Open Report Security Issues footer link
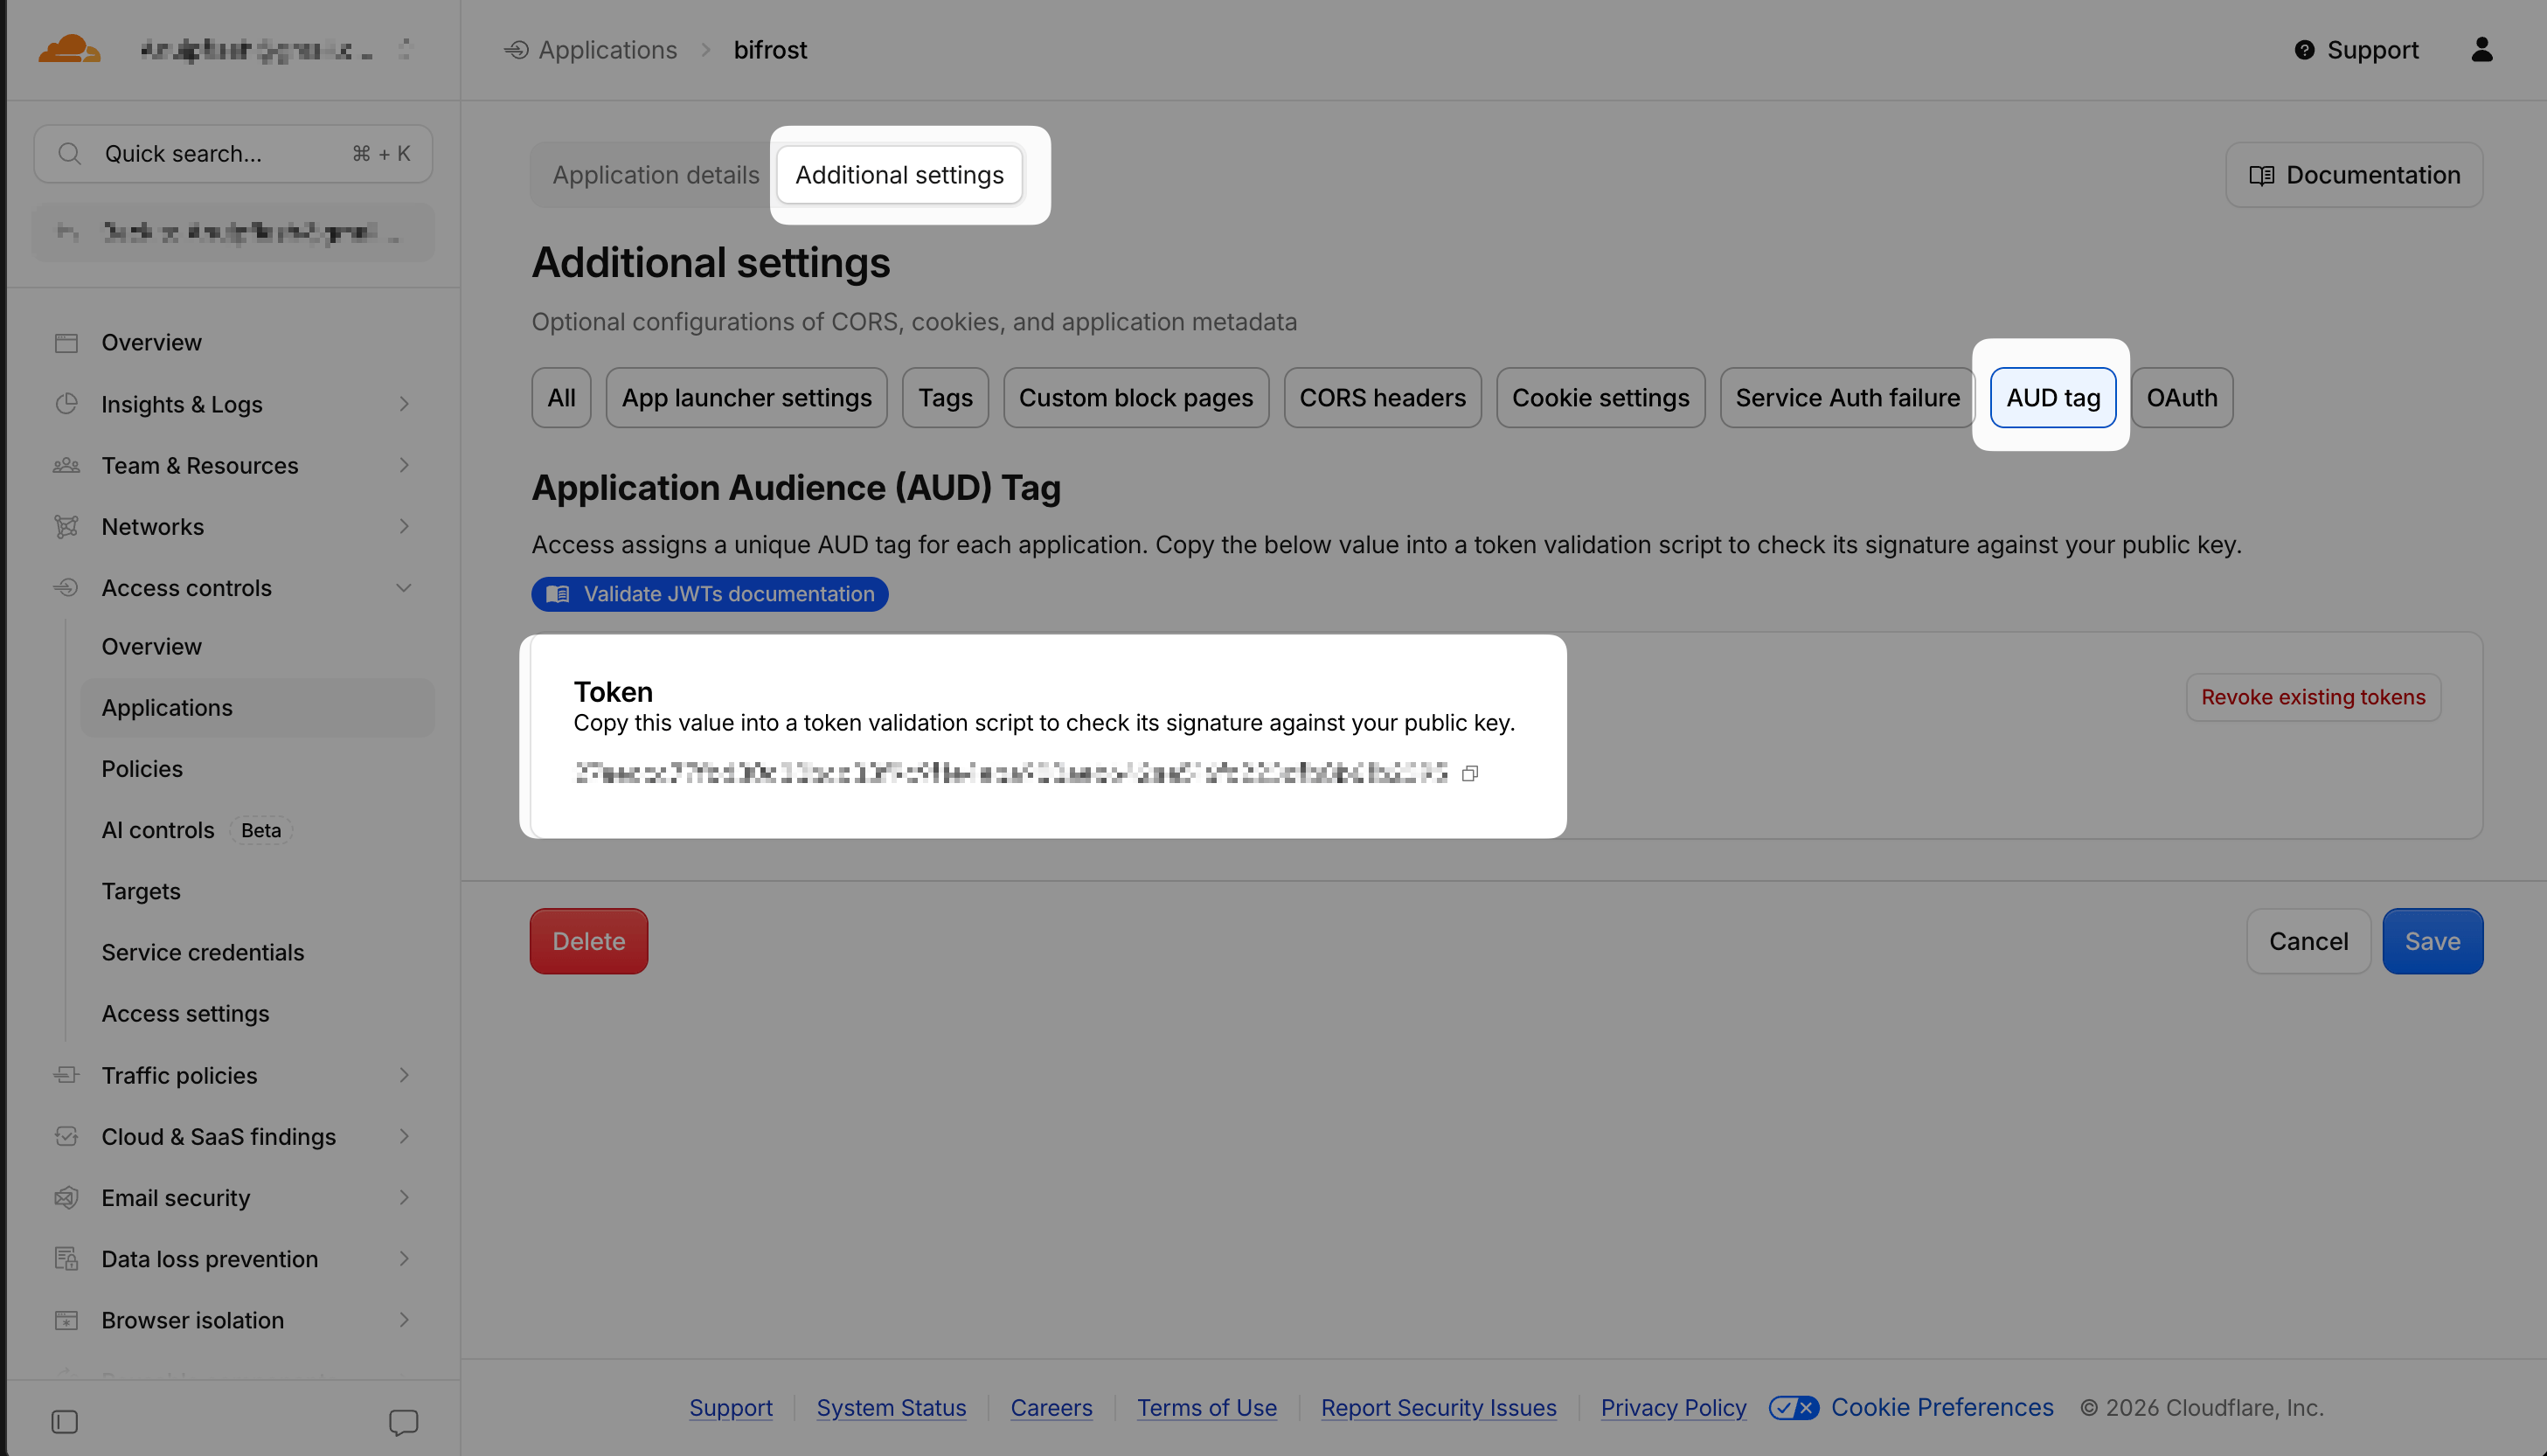 [x=1438, y=1407]
